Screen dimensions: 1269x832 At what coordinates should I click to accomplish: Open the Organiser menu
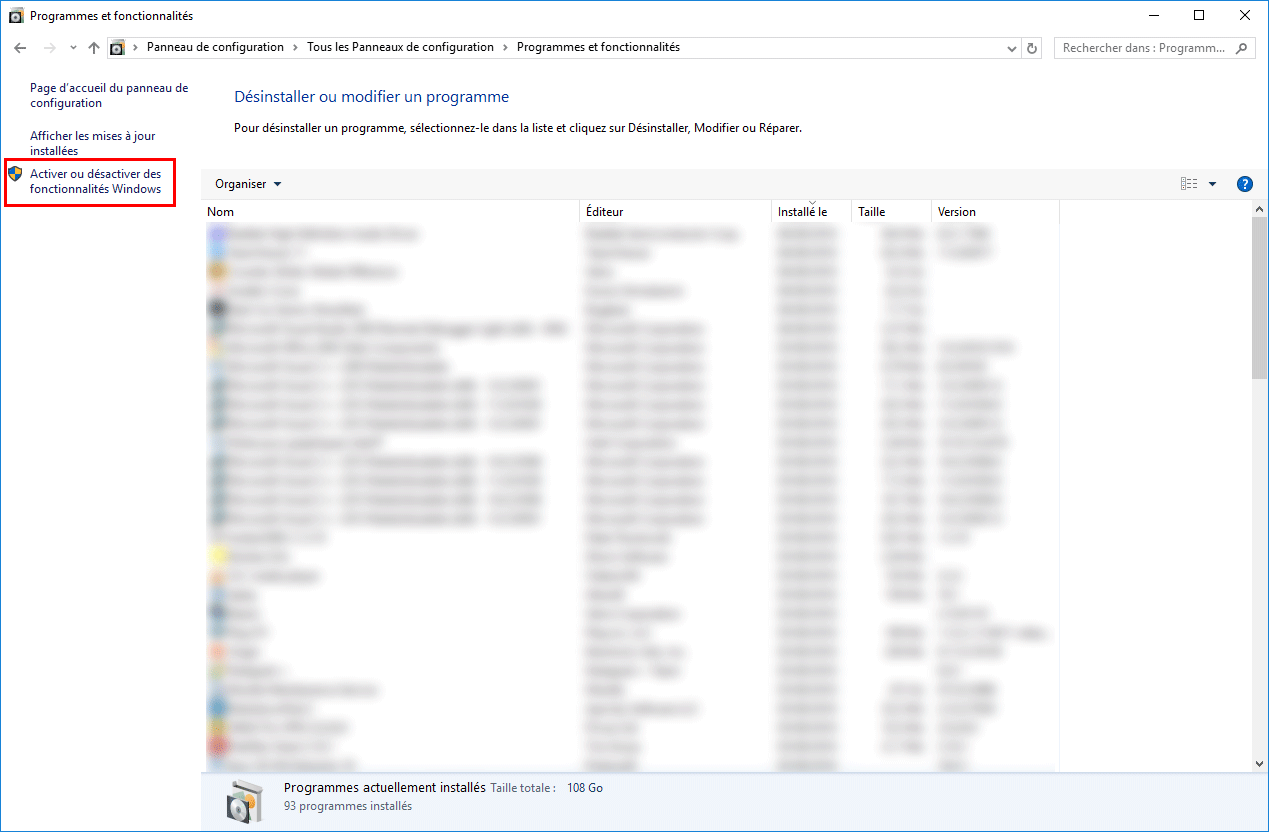pyautogui.click(x=248, y=184)
